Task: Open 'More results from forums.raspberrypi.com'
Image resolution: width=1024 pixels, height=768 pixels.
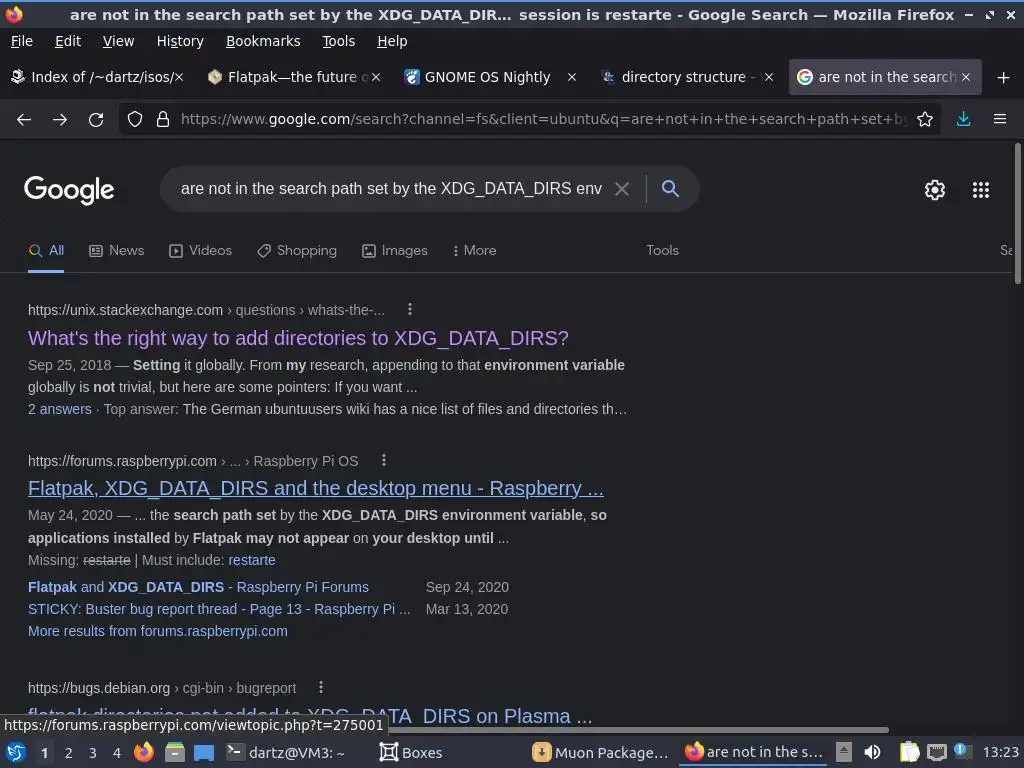Action: point(157,632)
